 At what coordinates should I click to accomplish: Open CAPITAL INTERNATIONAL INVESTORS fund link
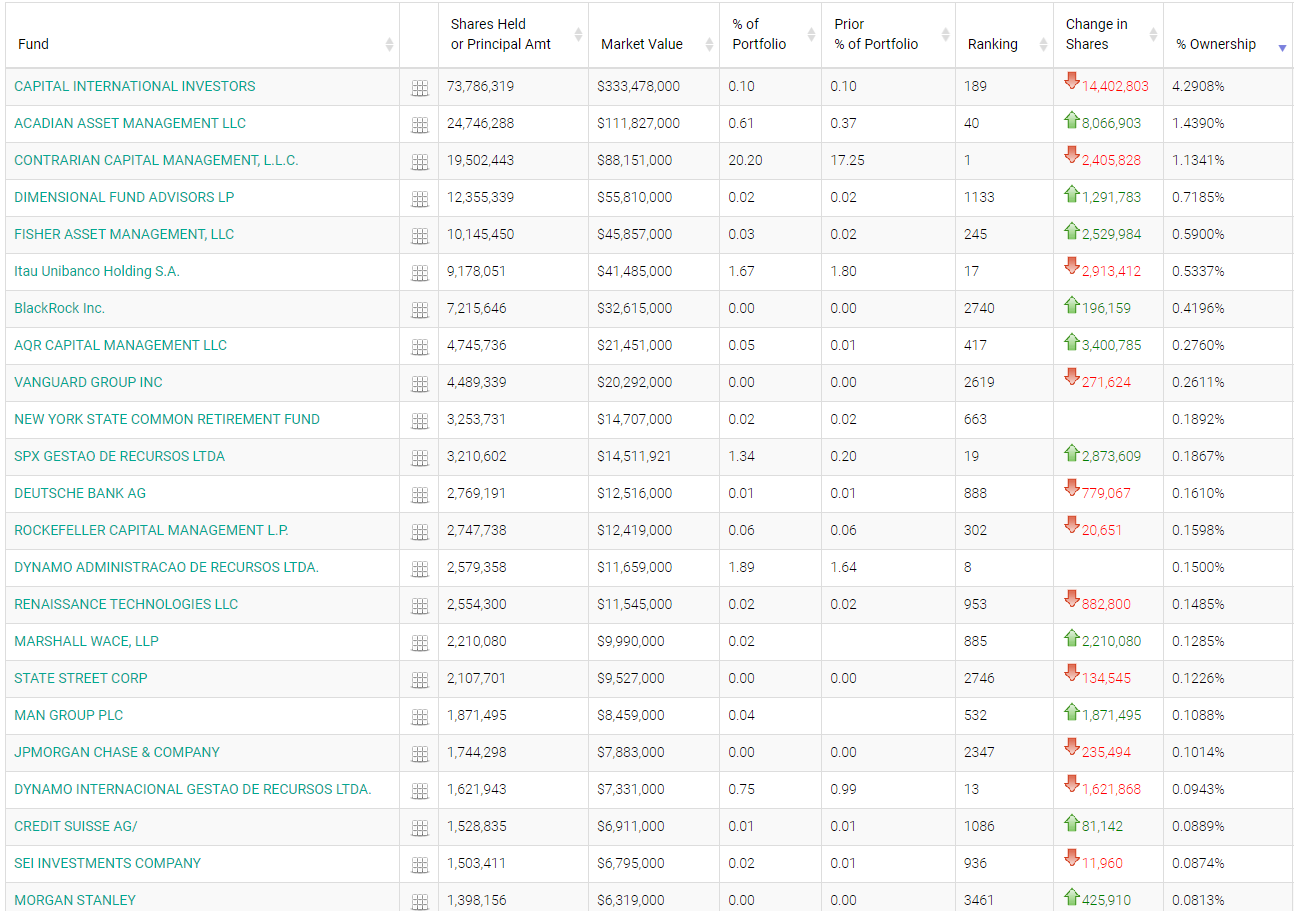click(135, 86)
